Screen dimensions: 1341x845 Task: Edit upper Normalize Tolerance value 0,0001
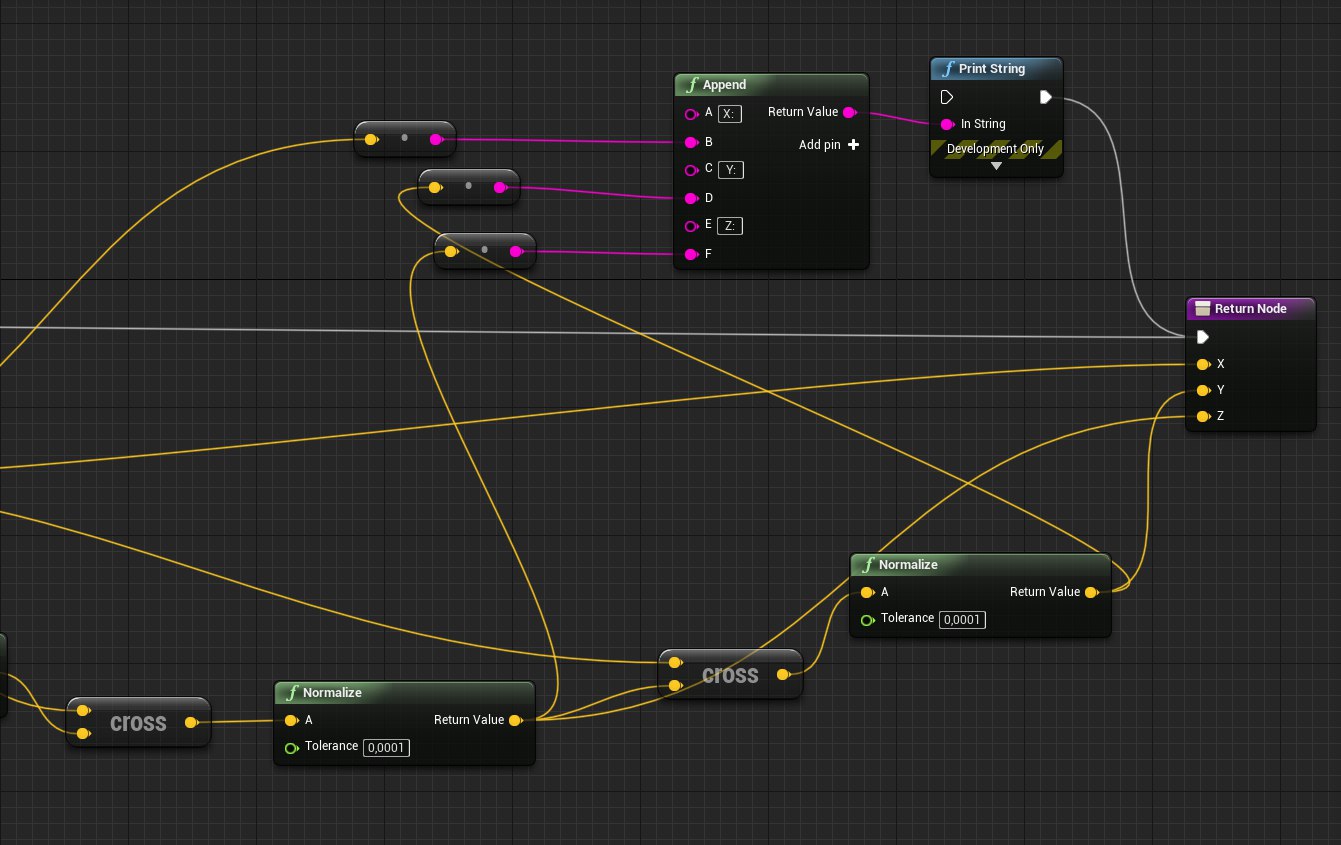coord(962,620)
